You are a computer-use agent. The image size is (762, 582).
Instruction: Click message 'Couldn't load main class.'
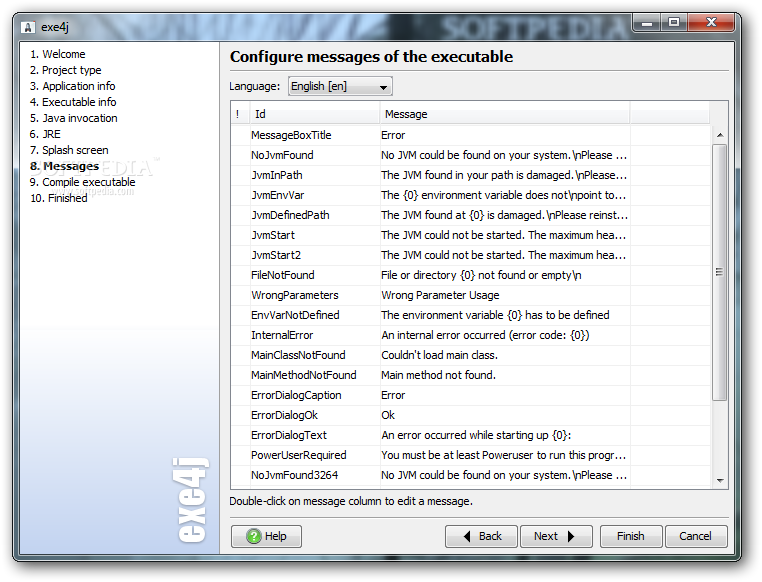click(x=439, y=355)
